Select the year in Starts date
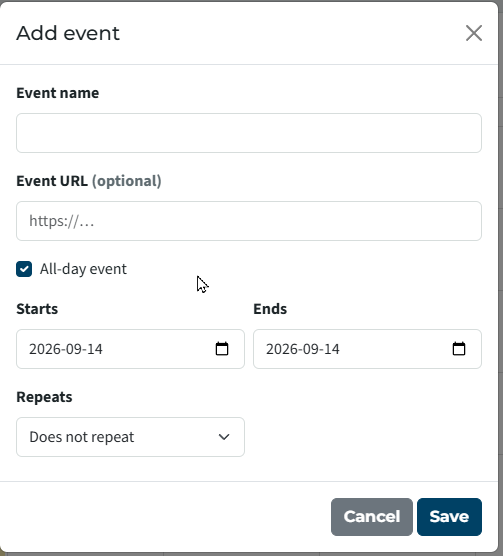Image resolution: width=503 pixels, height=556 pixels. point(40,349)
